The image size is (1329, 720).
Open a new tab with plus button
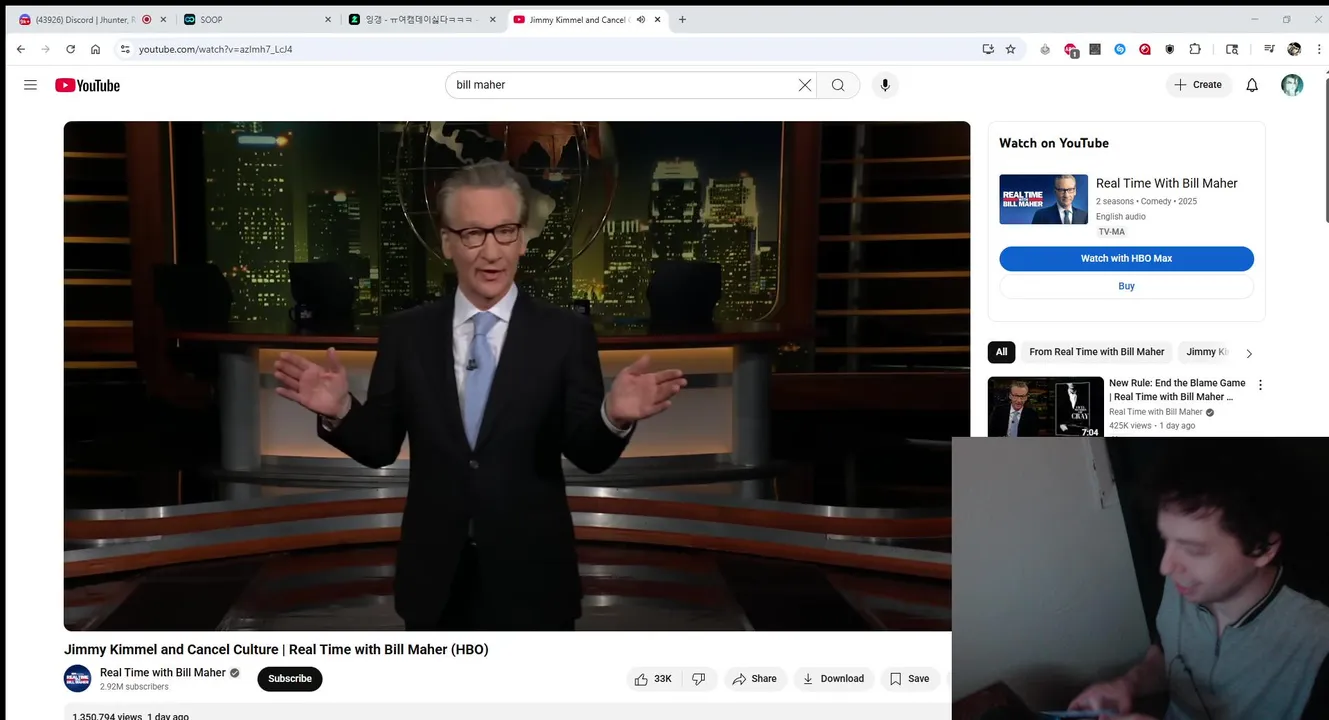(x=682, y=20)
